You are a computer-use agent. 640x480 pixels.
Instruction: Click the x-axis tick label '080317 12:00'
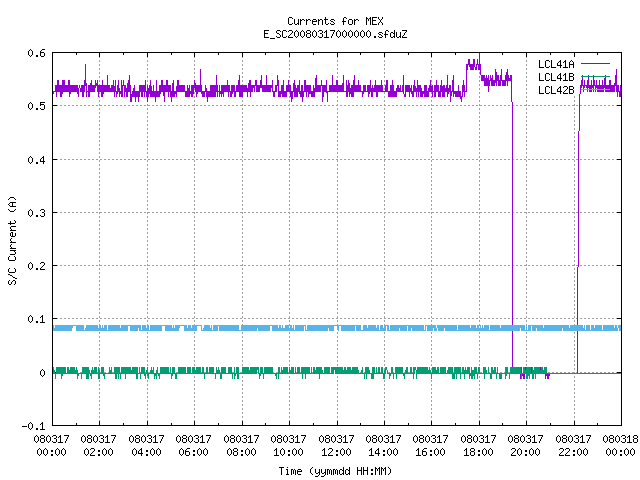336,446
